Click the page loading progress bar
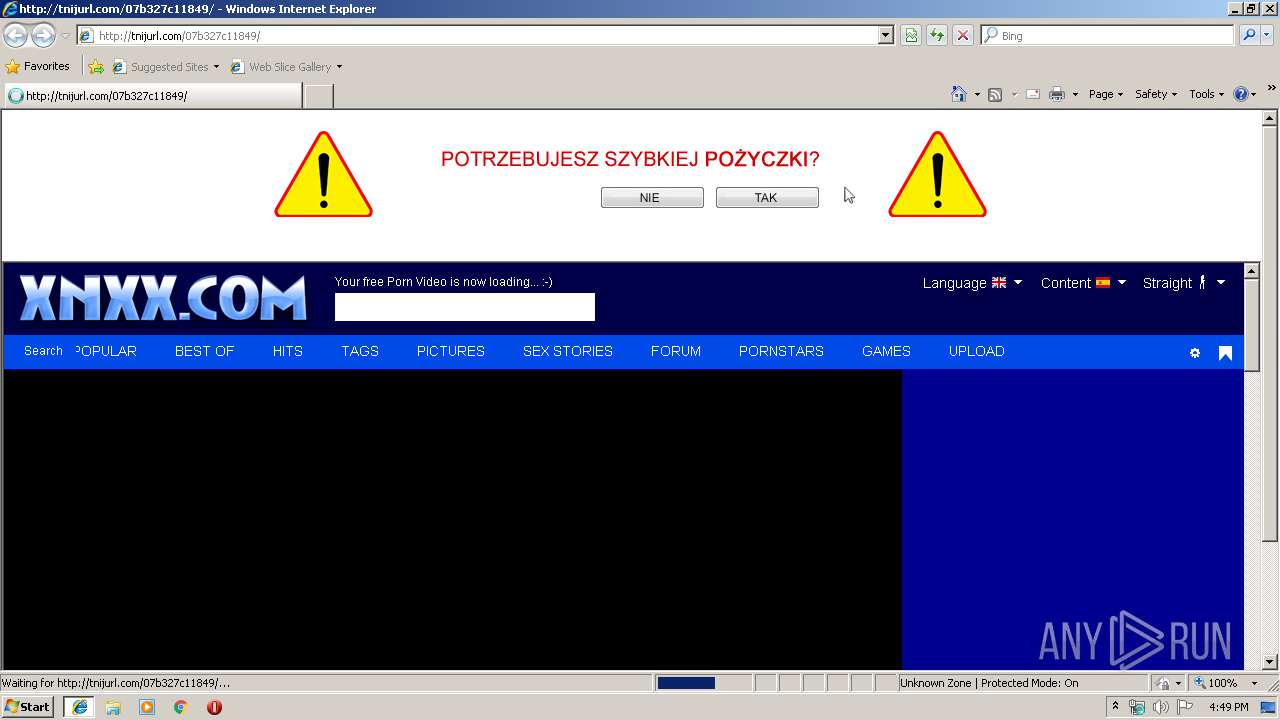The height and width of the screenshot is (720, 1280). (702, 683)
